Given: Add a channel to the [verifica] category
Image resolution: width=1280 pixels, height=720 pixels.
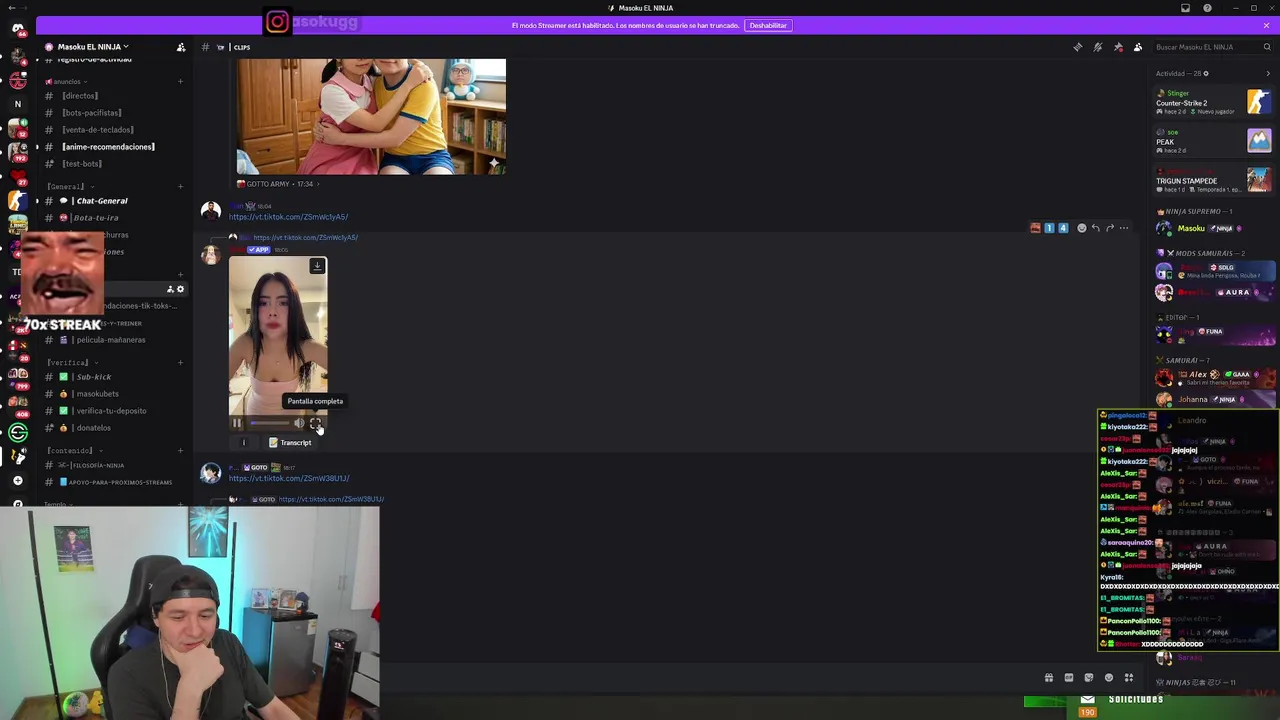Looking at the screenshot, I should coord(181,362).
